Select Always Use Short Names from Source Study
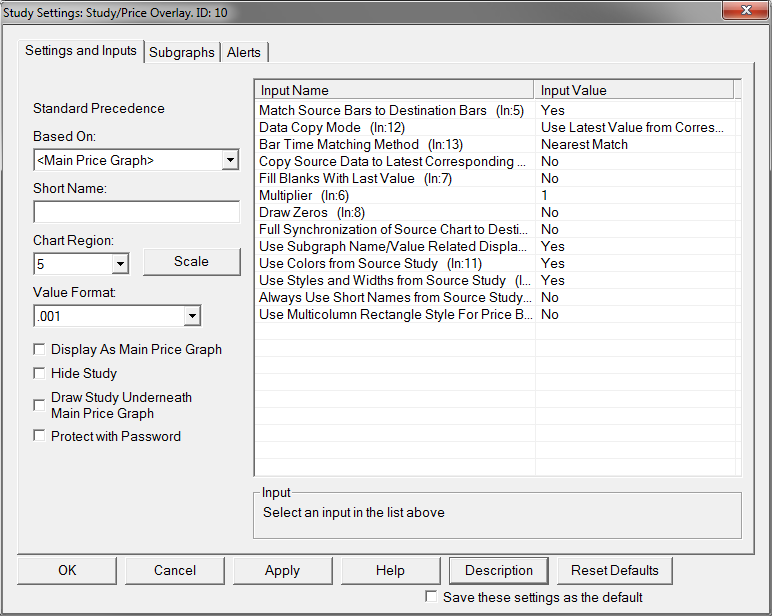This screenshot has width=772, height=616. tap(497, 297)
